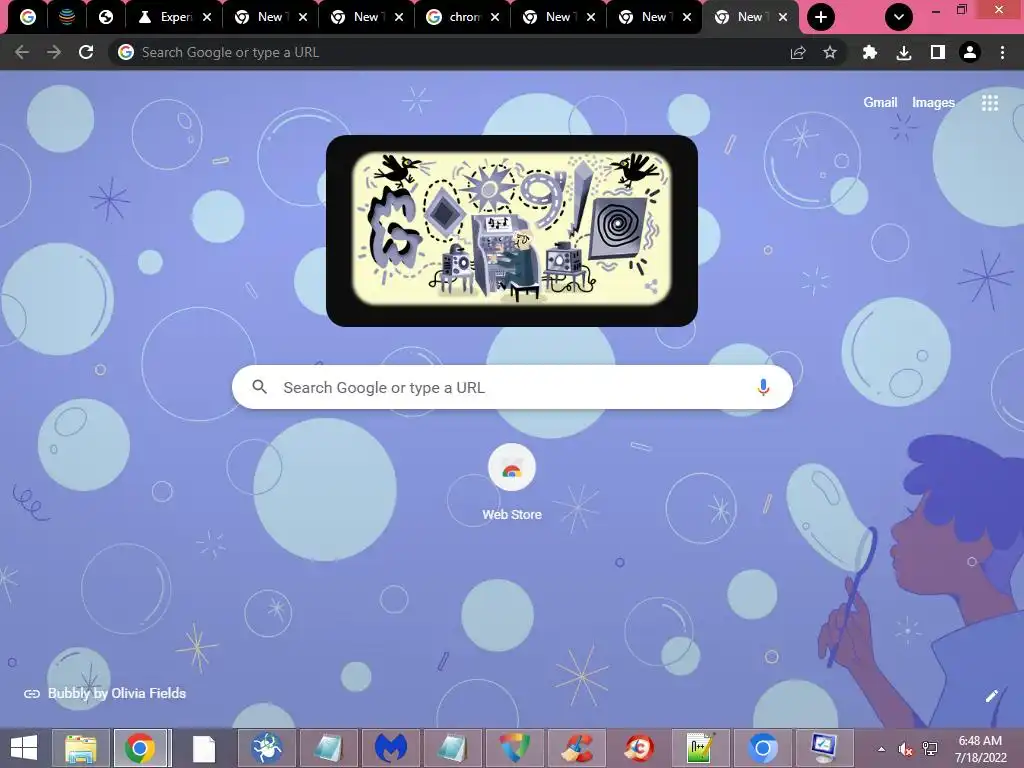Open Notepad++ from the taskbar
Screen dimensions: 1024x768
click(701, 748)
